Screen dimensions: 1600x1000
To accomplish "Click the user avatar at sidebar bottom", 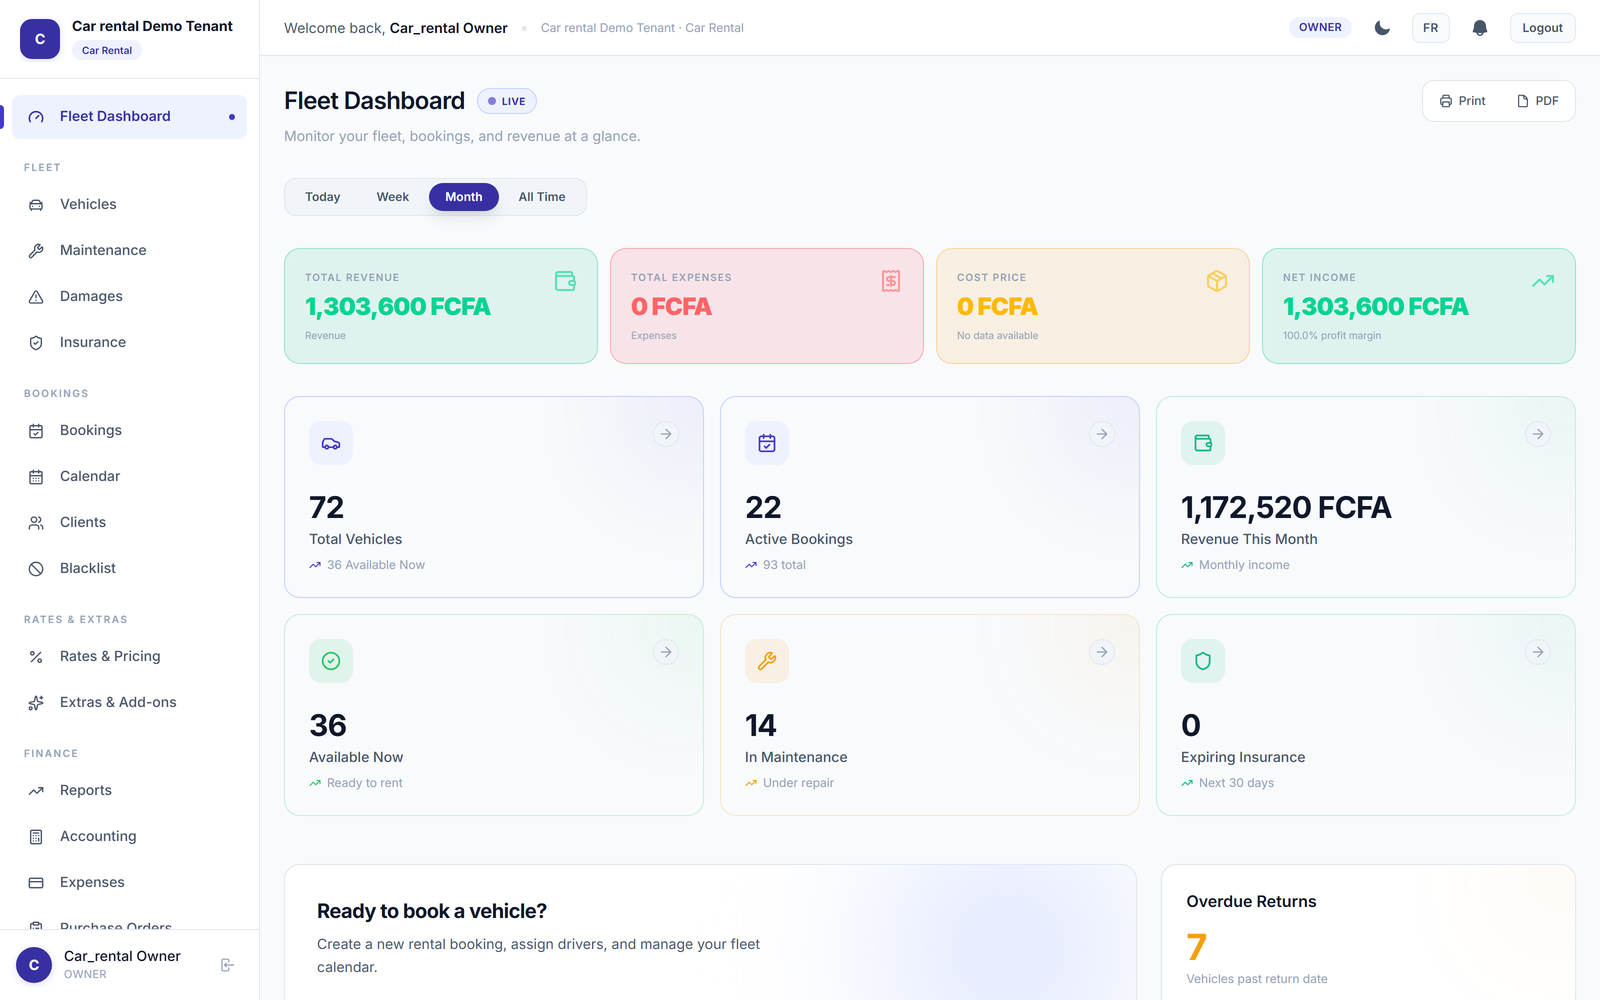I will [x=34, y=965].
